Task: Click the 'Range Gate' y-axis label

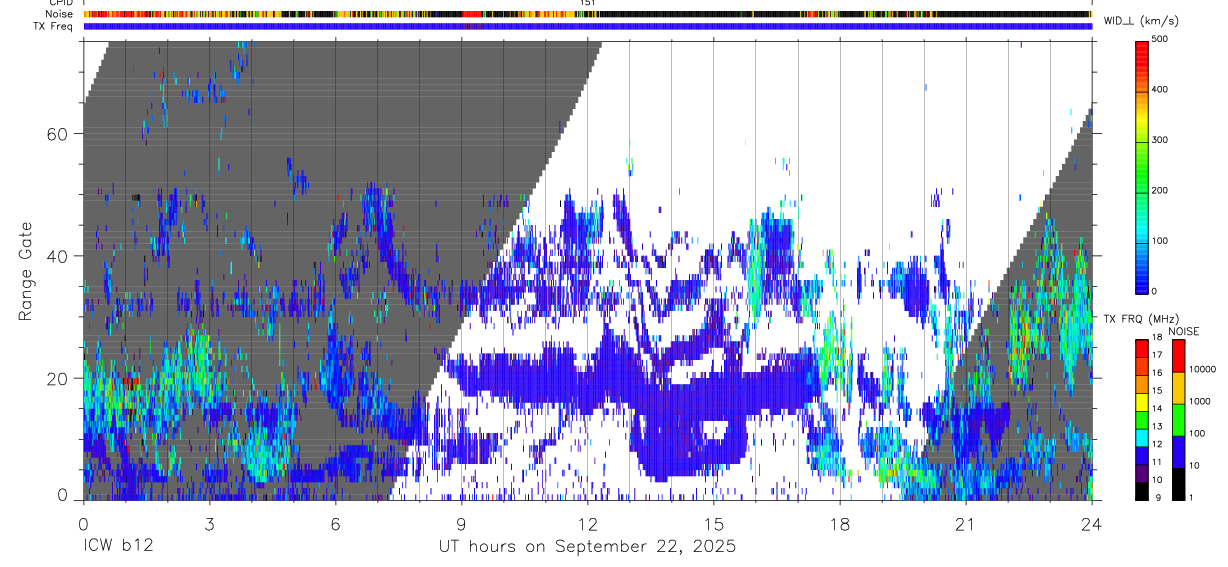Action: (x=25, y=270)
